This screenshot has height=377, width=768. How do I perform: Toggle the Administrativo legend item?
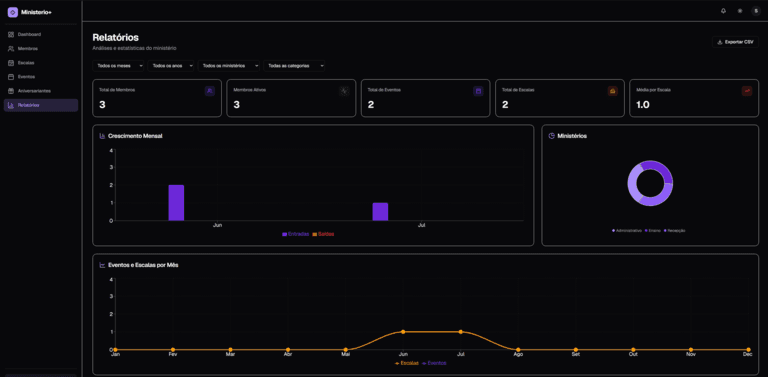tap(627, 231)
